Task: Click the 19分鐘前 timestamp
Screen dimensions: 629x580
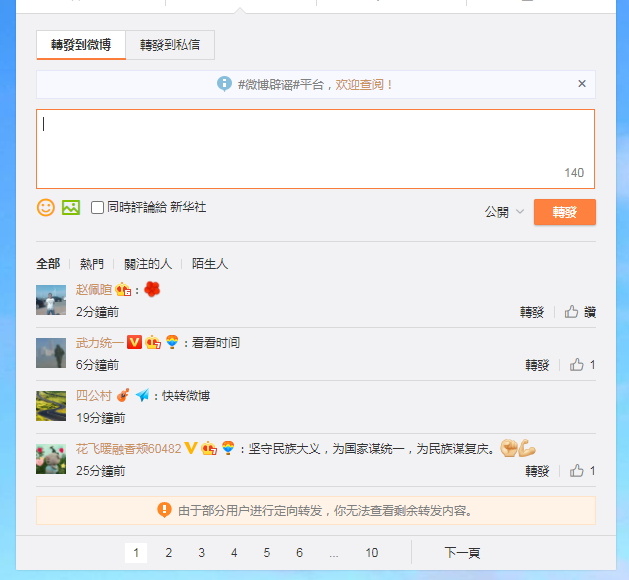Action: (101, 418)
